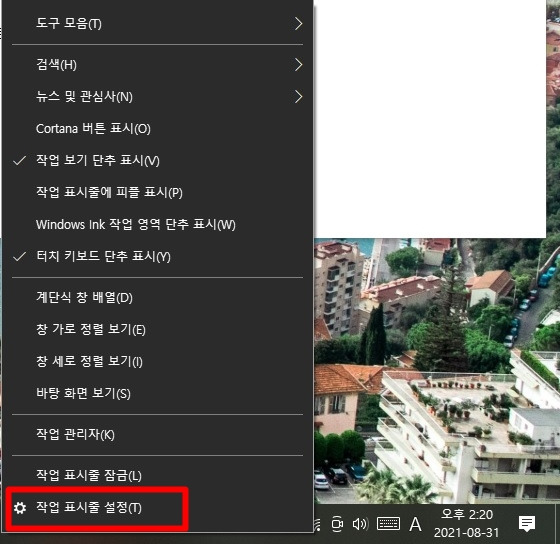Open 작업 관리자(K)
The height and width of the screenshot is (544, 560).
point(157,434)
